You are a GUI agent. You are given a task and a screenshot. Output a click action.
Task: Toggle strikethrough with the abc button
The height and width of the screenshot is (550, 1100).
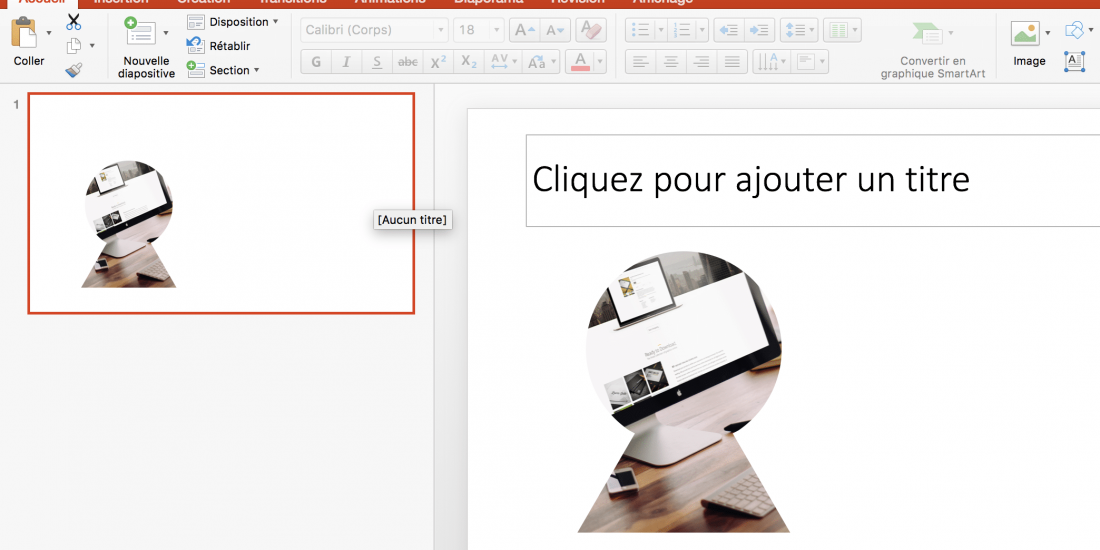point(408,62)
